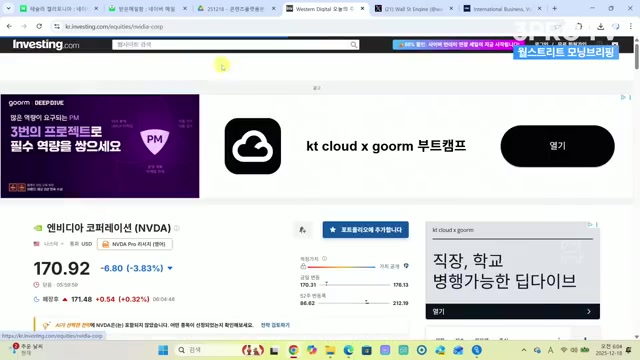Click the search magnifier icon

[x=354, y=45]
